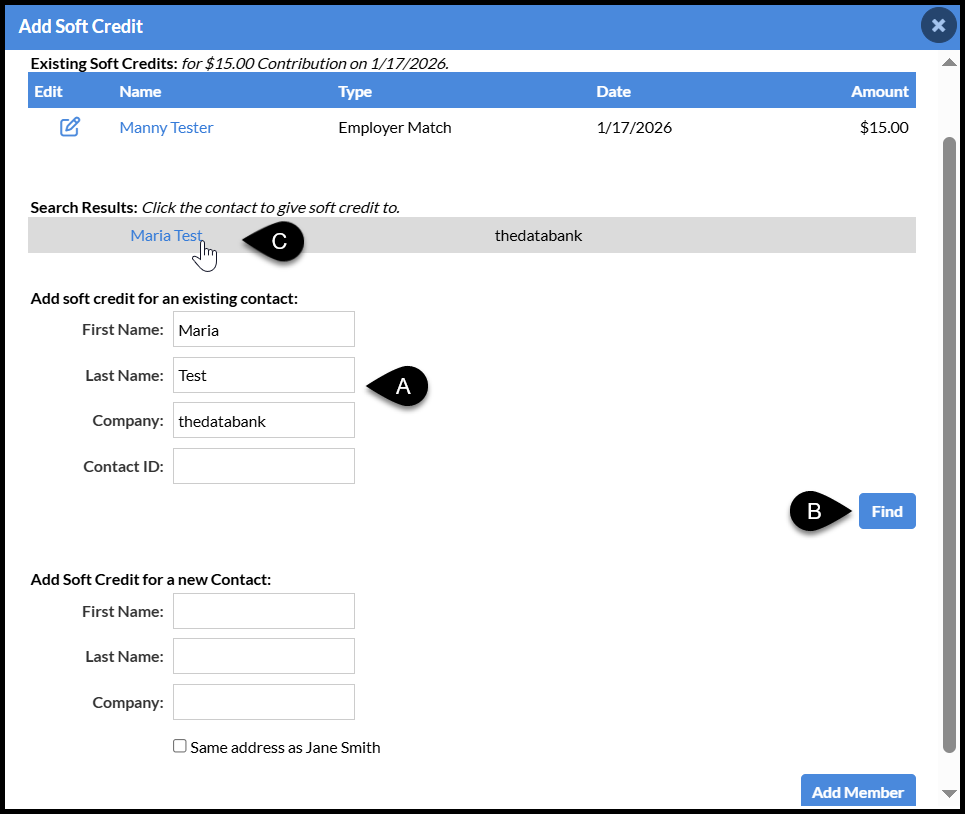Image resolution: width=965 pixels, height=814 pixels.
Task: Focus Company field containing thedatabank
Action: pyautogui.click(x=263, y=421)
